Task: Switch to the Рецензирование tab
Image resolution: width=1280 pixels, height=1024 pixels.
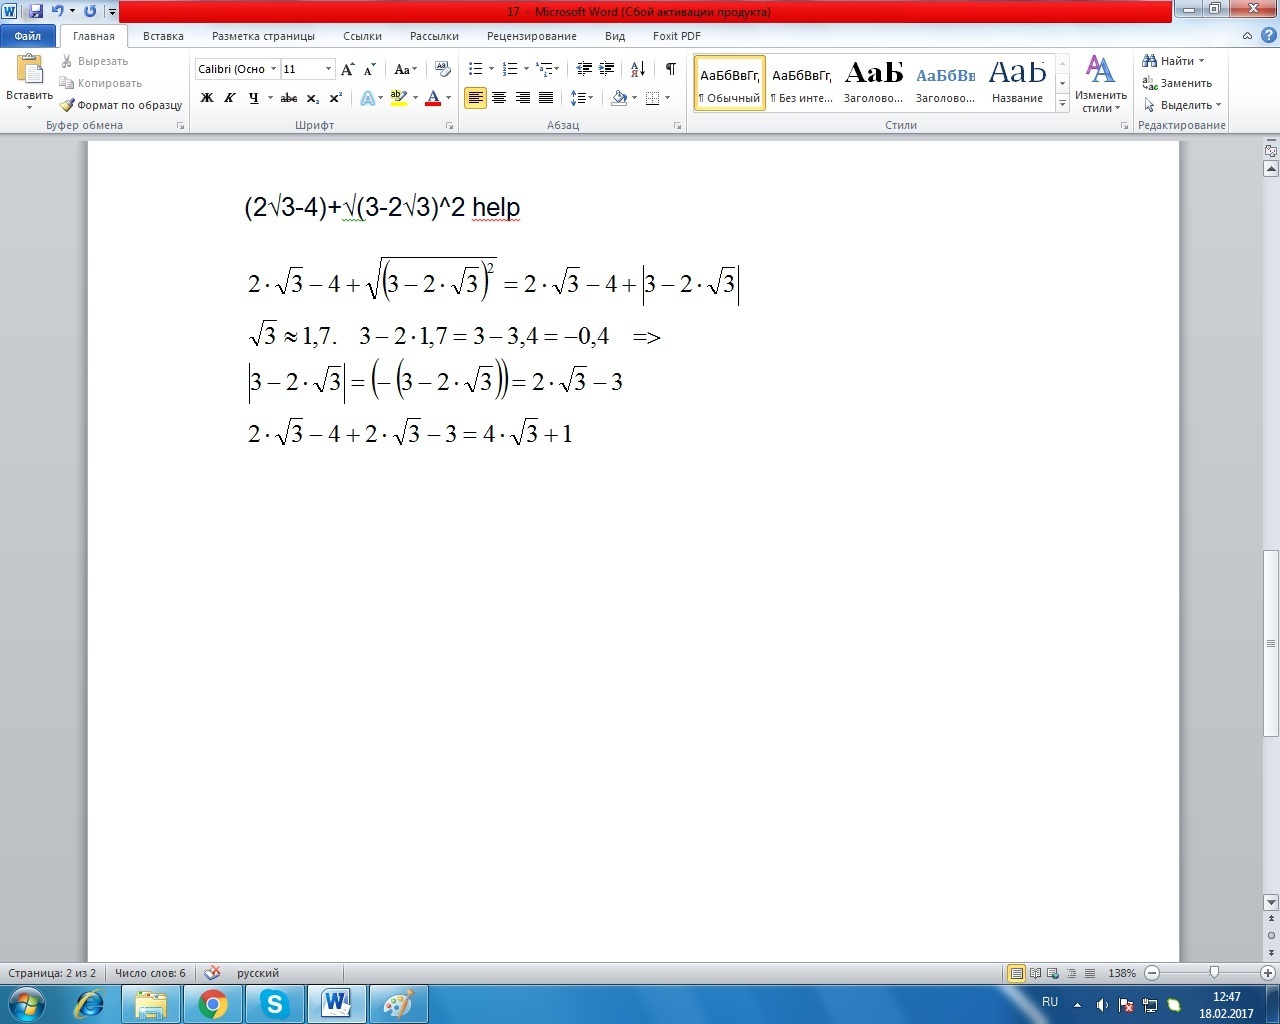Action: click(532, 36)
